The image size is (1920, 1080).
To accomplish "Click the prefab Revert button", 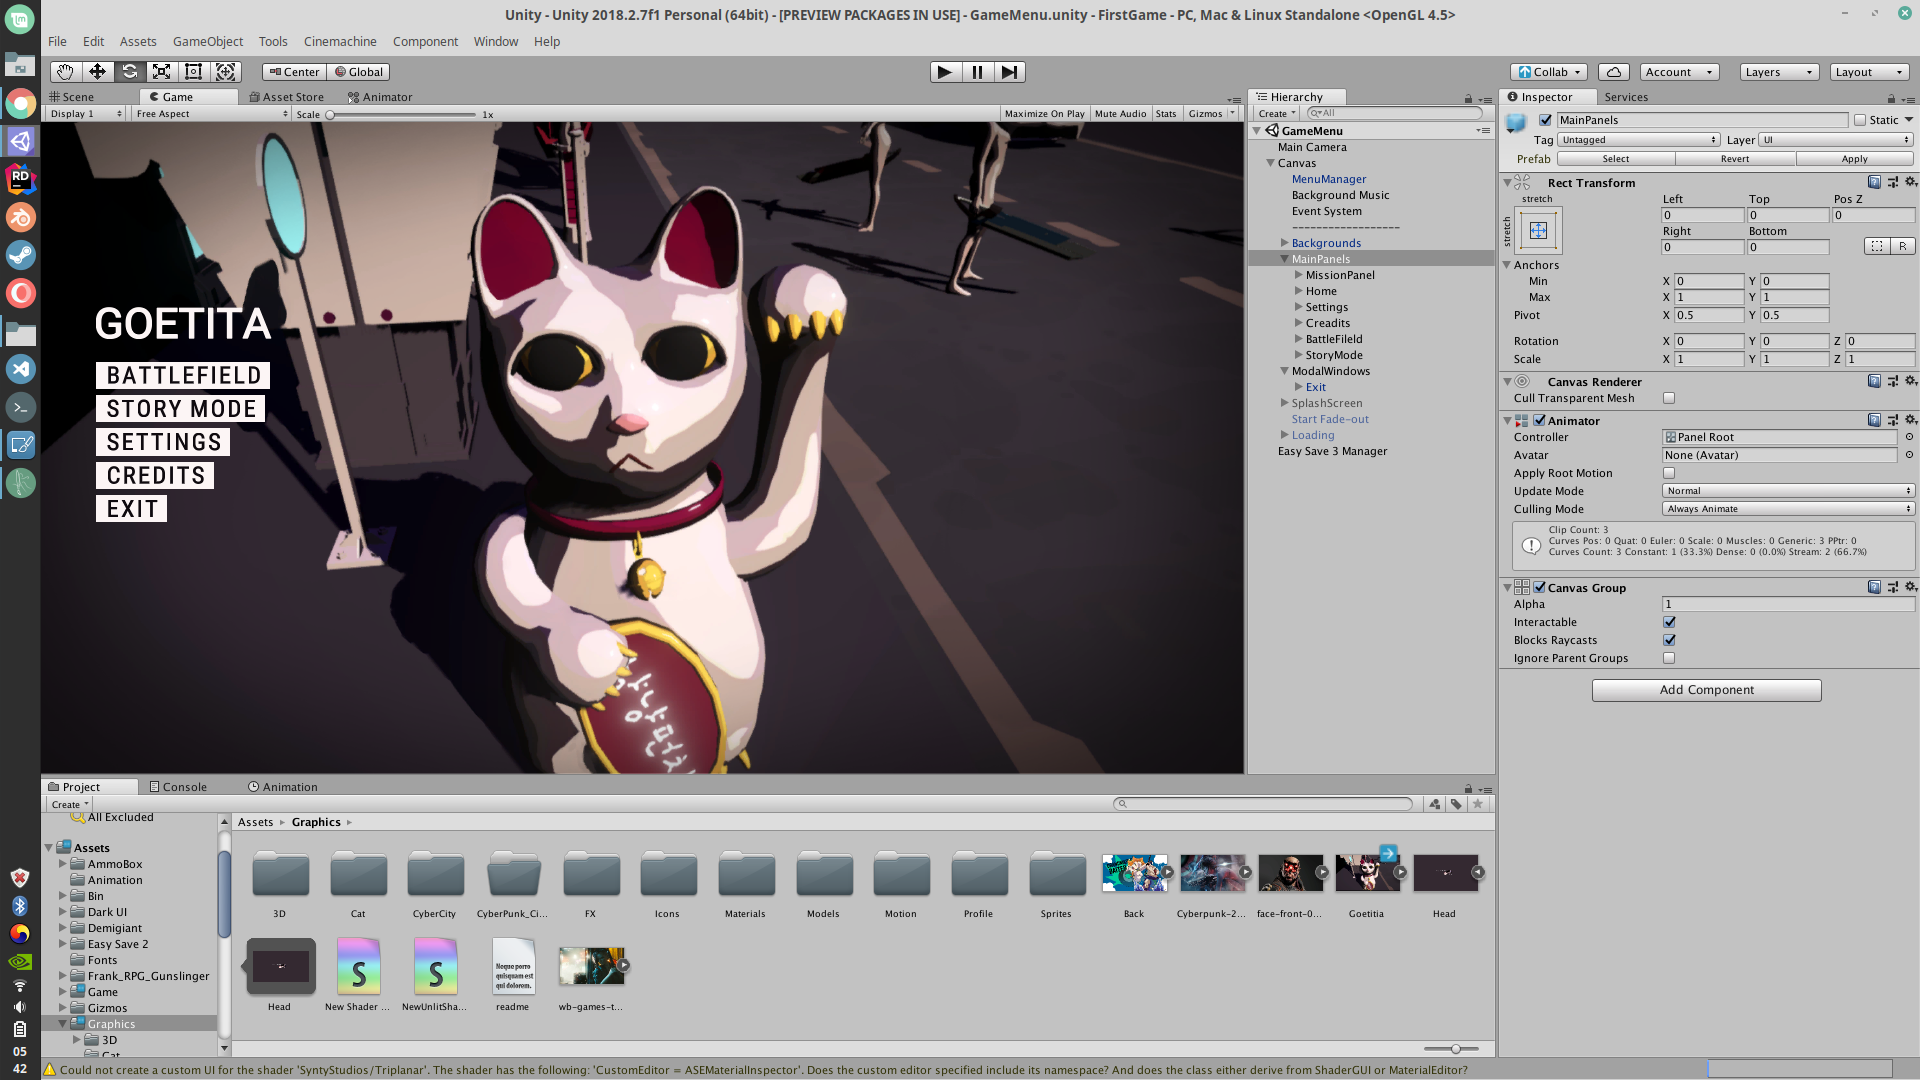I will point(1735,159).
